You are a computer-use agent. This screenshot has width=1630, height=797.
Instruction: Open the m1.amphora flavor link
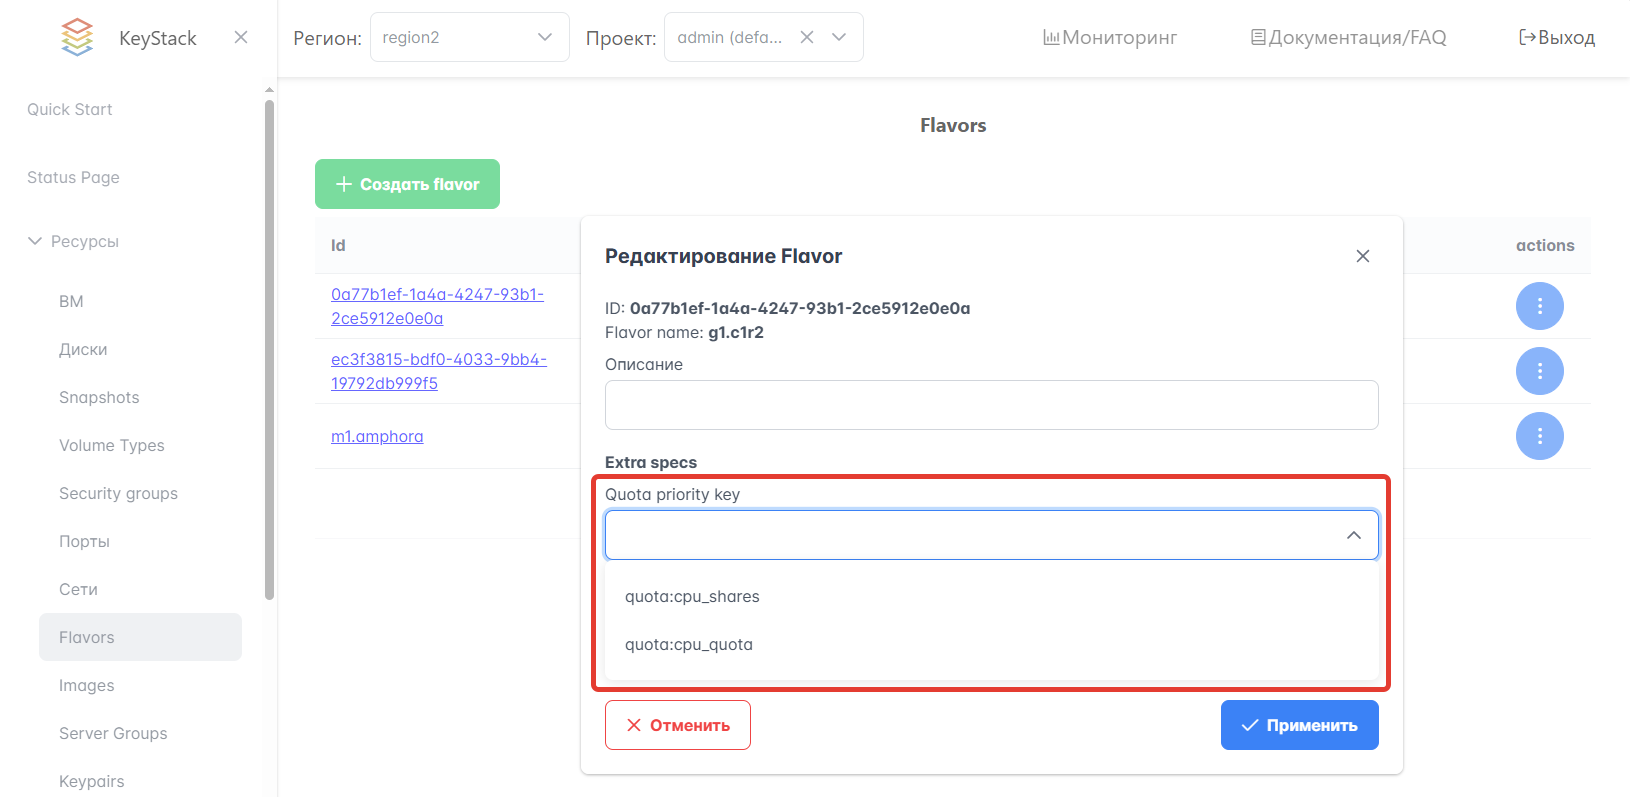click(377, 437)
